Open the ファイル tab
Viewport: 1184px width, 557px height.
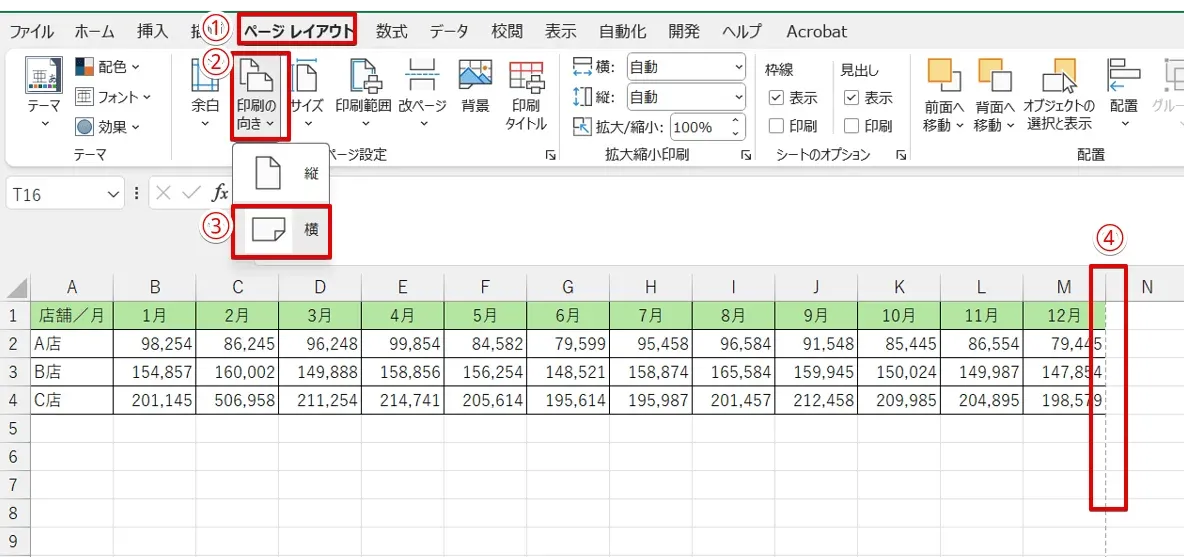(x=32, y=32)
